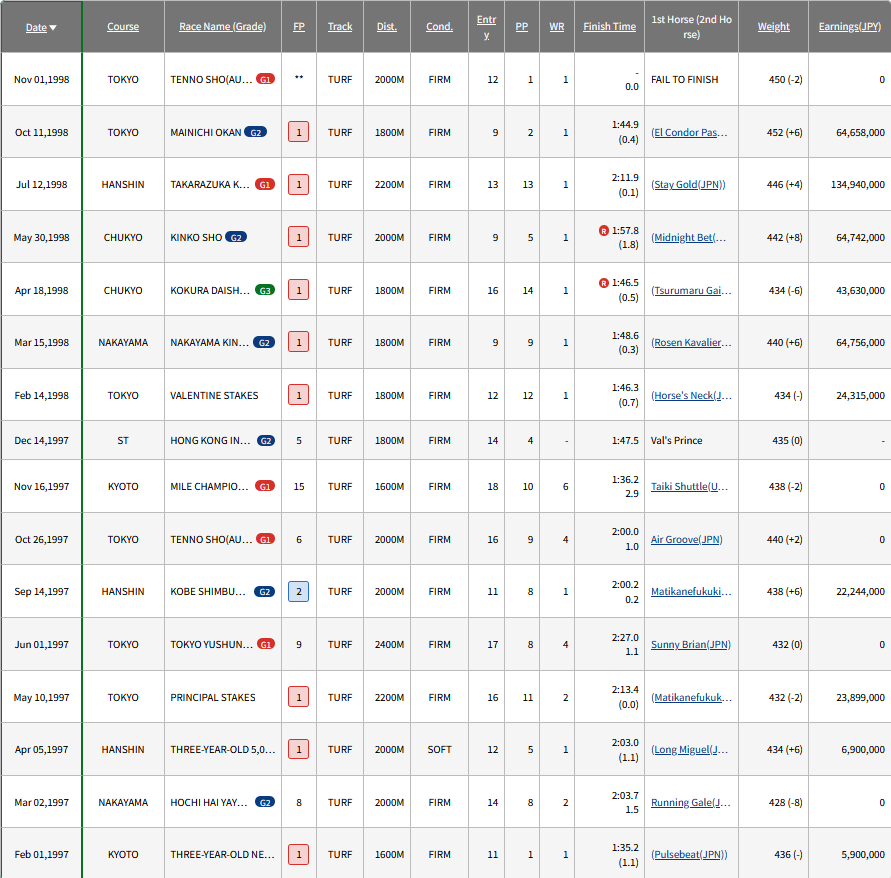Click 1st place badge for Nakayama Kinen

(299, 342)
